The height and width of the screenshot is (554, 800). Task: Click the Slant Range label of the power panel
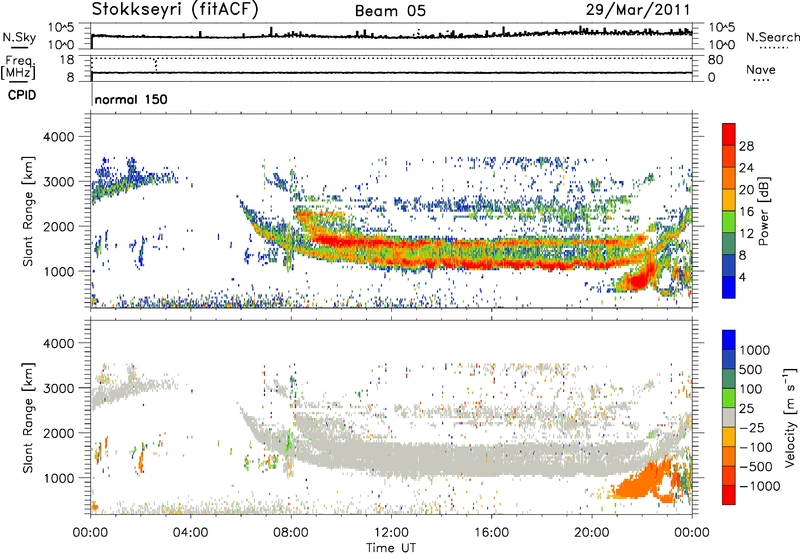(28, 211)
